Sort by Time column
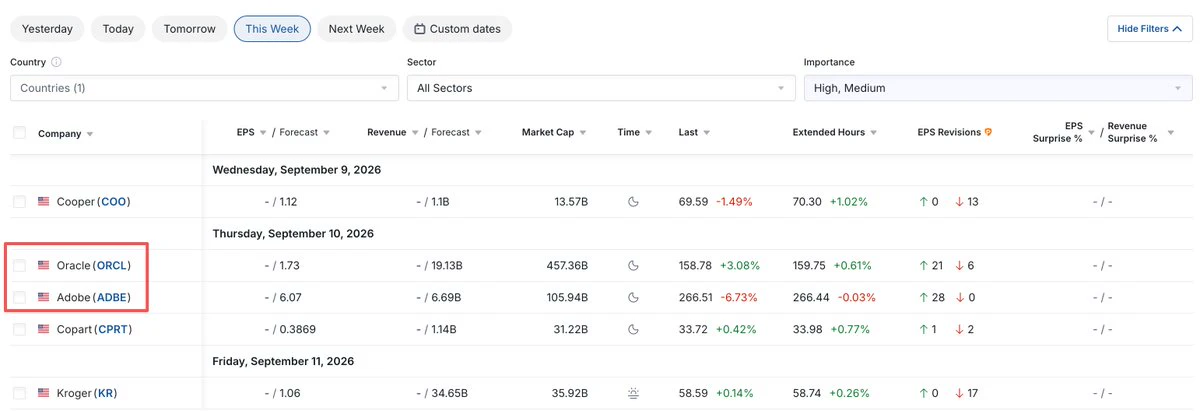Screen dimensions: 1200x411 coord(634,132)
